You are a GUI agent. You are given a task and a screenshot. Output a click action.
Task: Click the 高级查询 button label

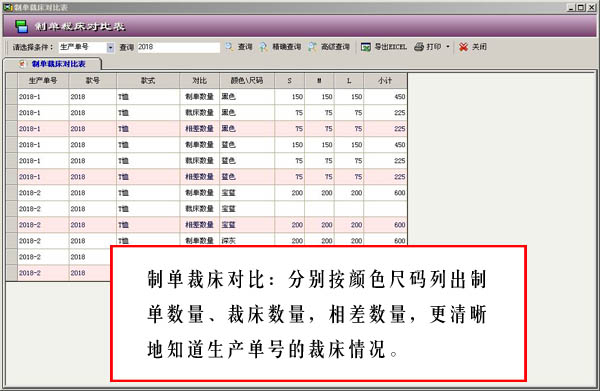(x=335, y=47)
